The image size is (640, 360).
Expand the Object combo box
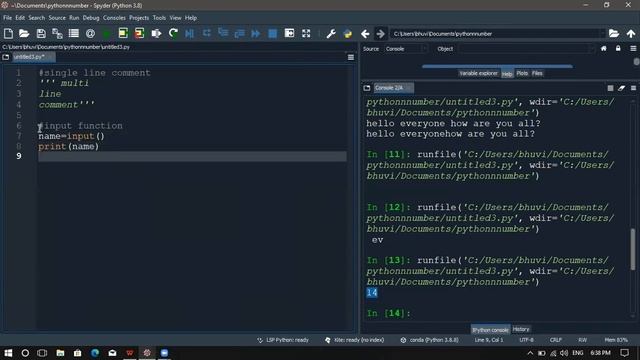coord(526,49)
